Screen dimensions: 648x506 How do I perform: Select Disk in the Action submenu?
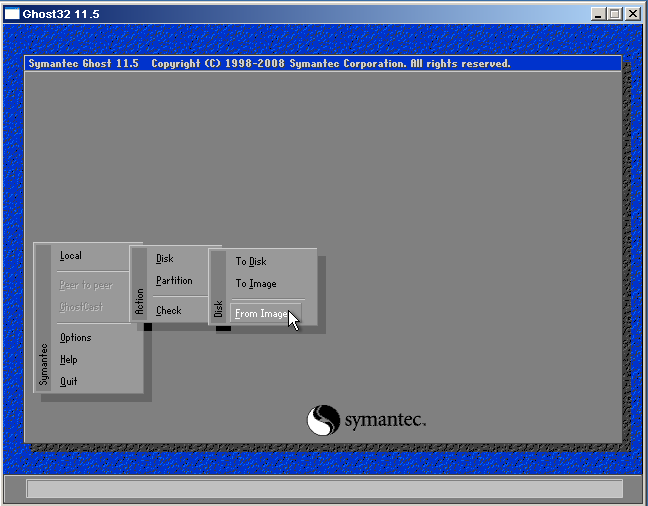click(x=164, y=259)
